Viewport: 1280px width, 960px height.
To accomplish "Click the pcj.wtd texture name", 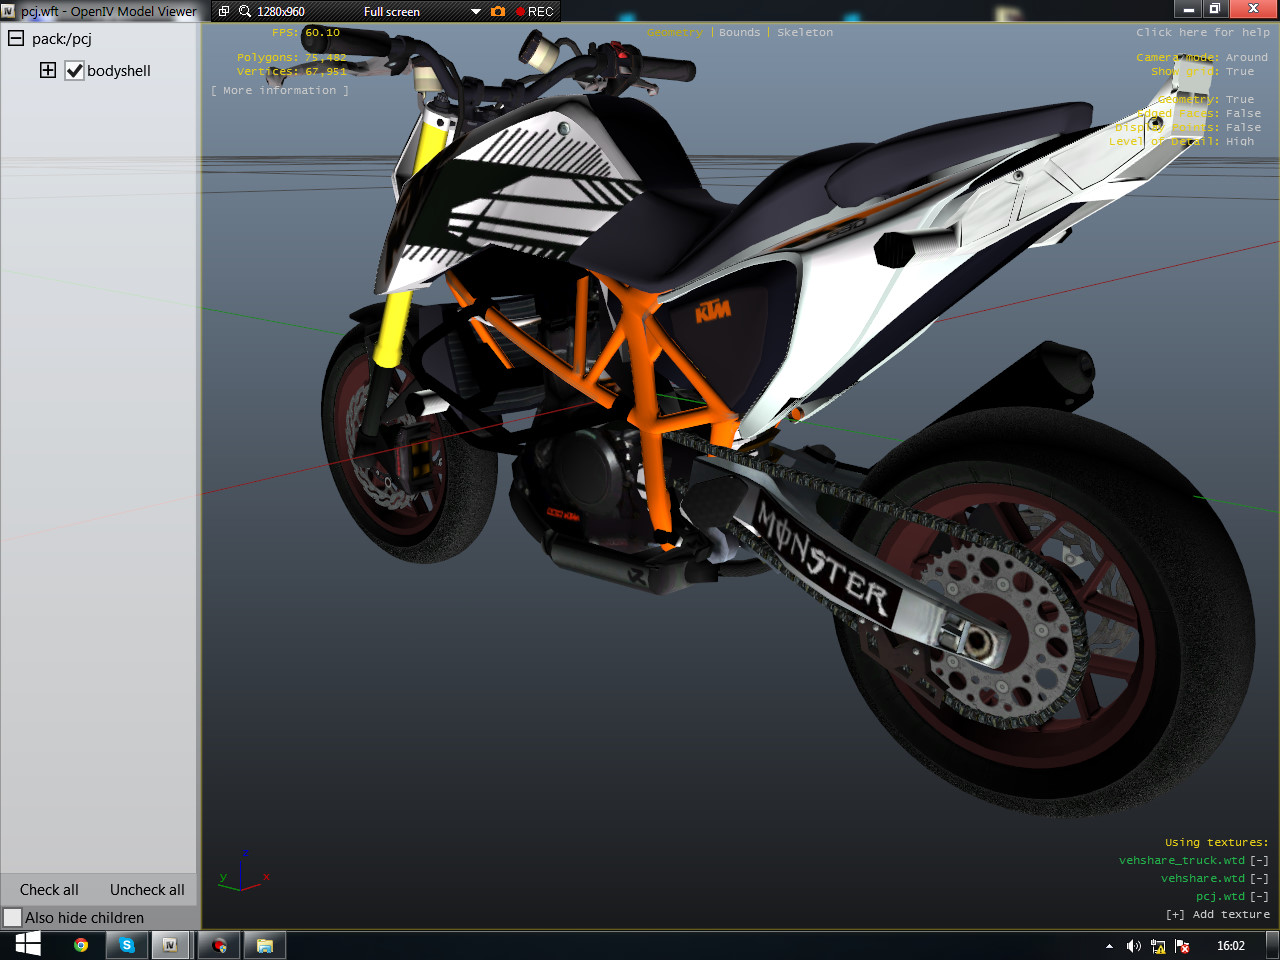I will click(x=1221, y=896).
